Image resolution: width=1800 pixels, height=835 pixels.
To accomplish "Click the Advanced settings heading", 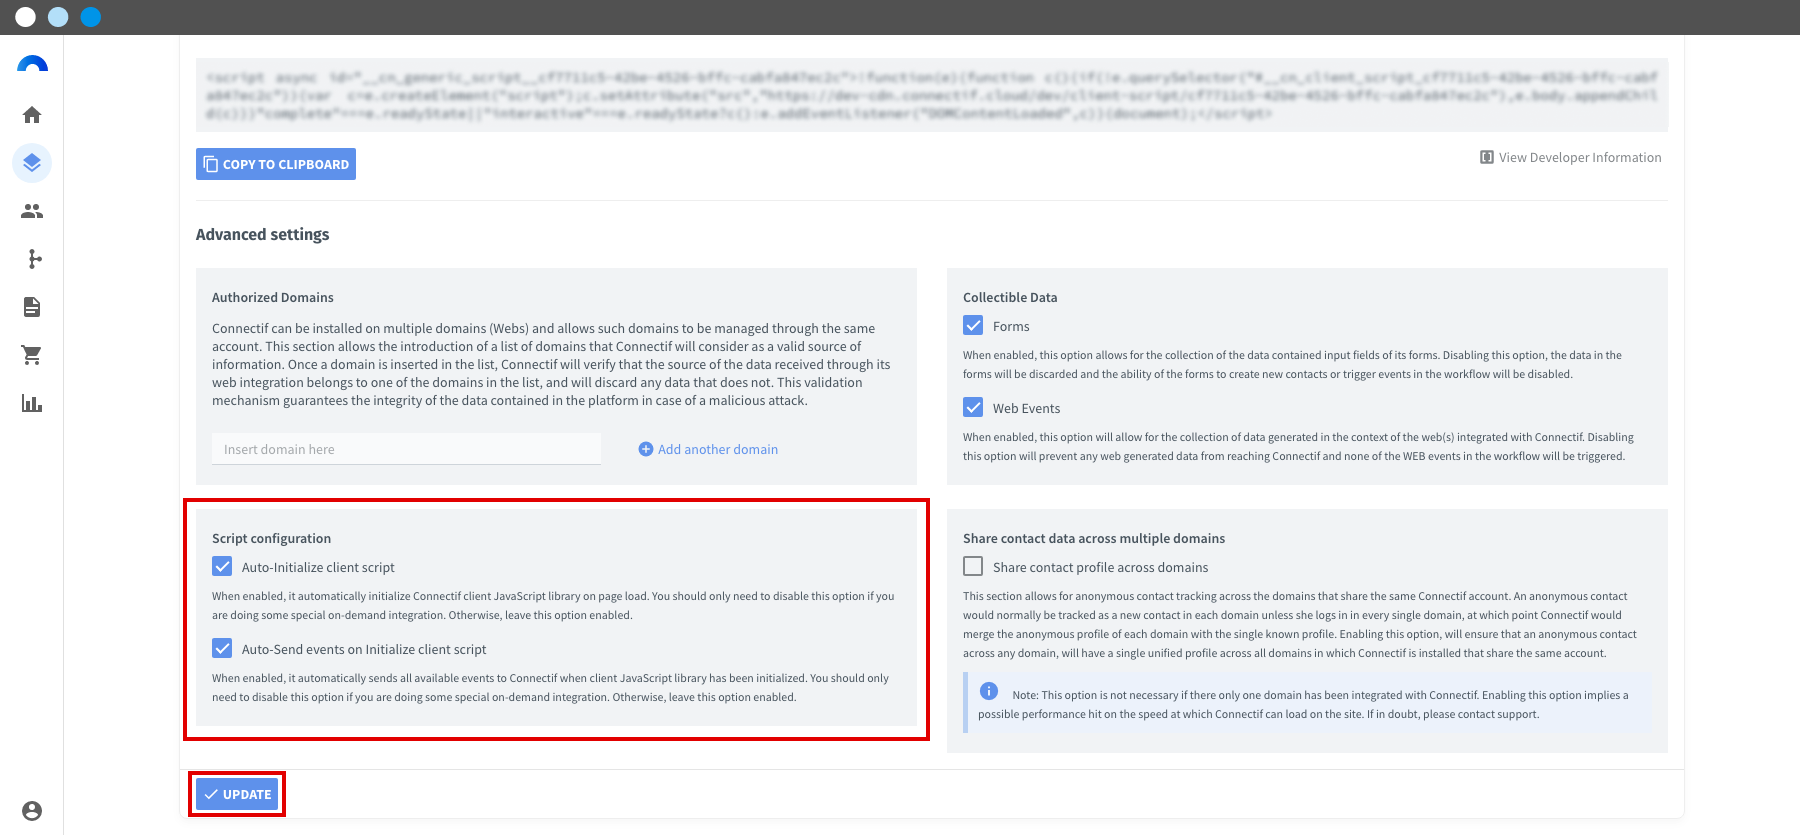I will 262,234.
